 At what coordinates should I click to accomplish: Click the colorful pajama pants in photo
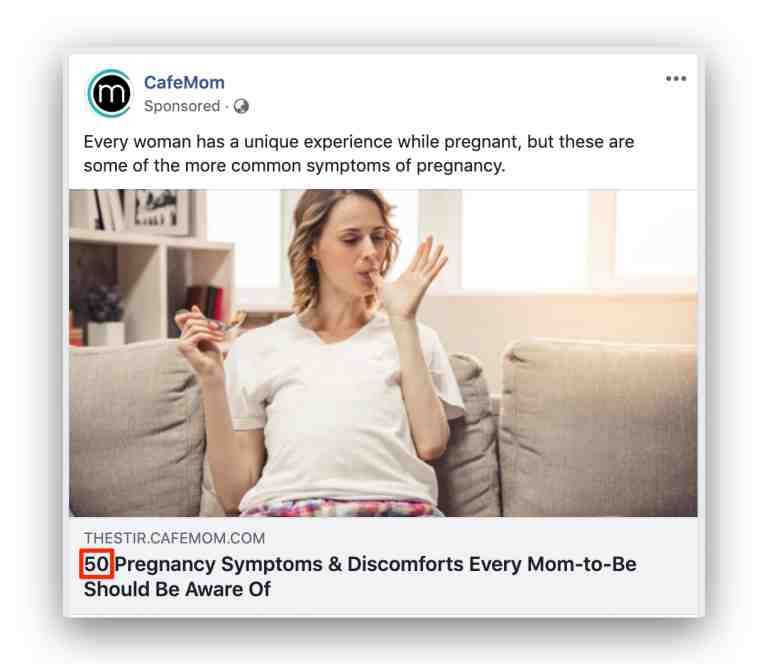point(340,507)
